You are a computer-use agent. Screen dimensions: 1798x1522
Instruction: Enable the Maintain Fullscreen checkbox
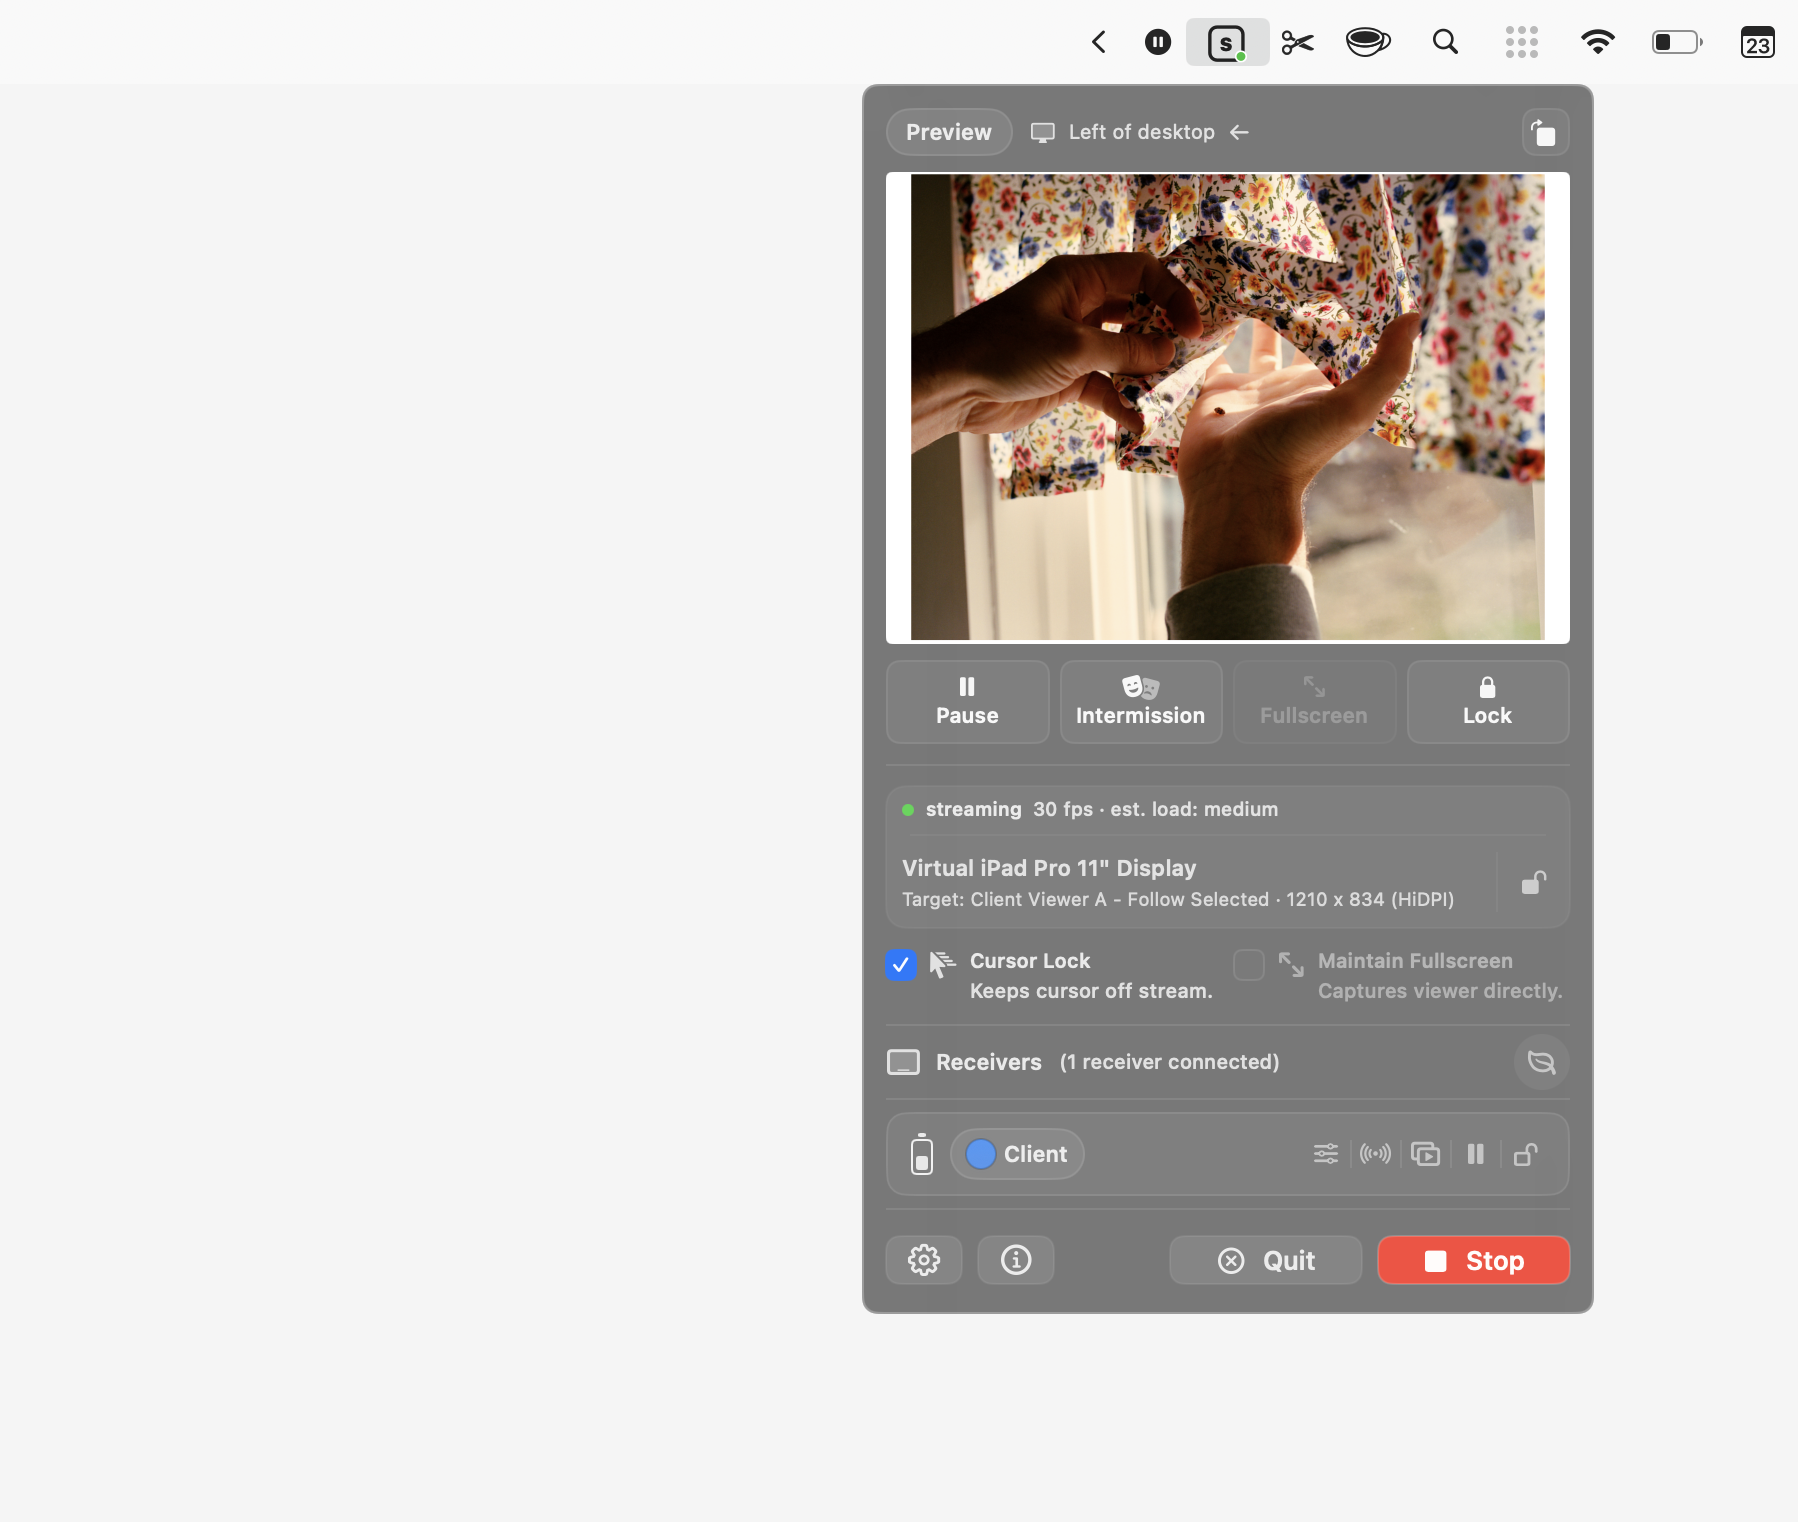[1249, 965]
